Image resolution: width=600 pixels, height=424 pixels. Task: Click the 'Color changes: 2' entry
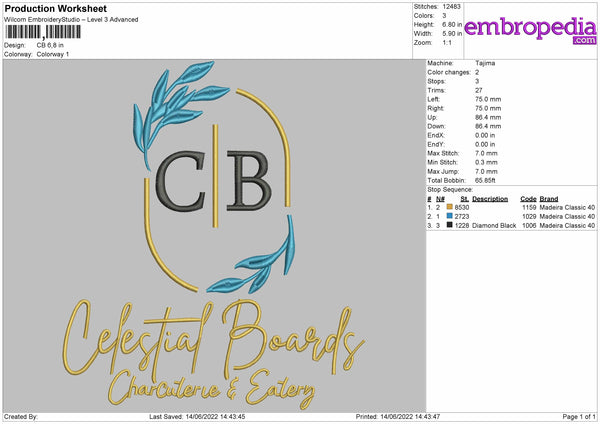(453, 72)
